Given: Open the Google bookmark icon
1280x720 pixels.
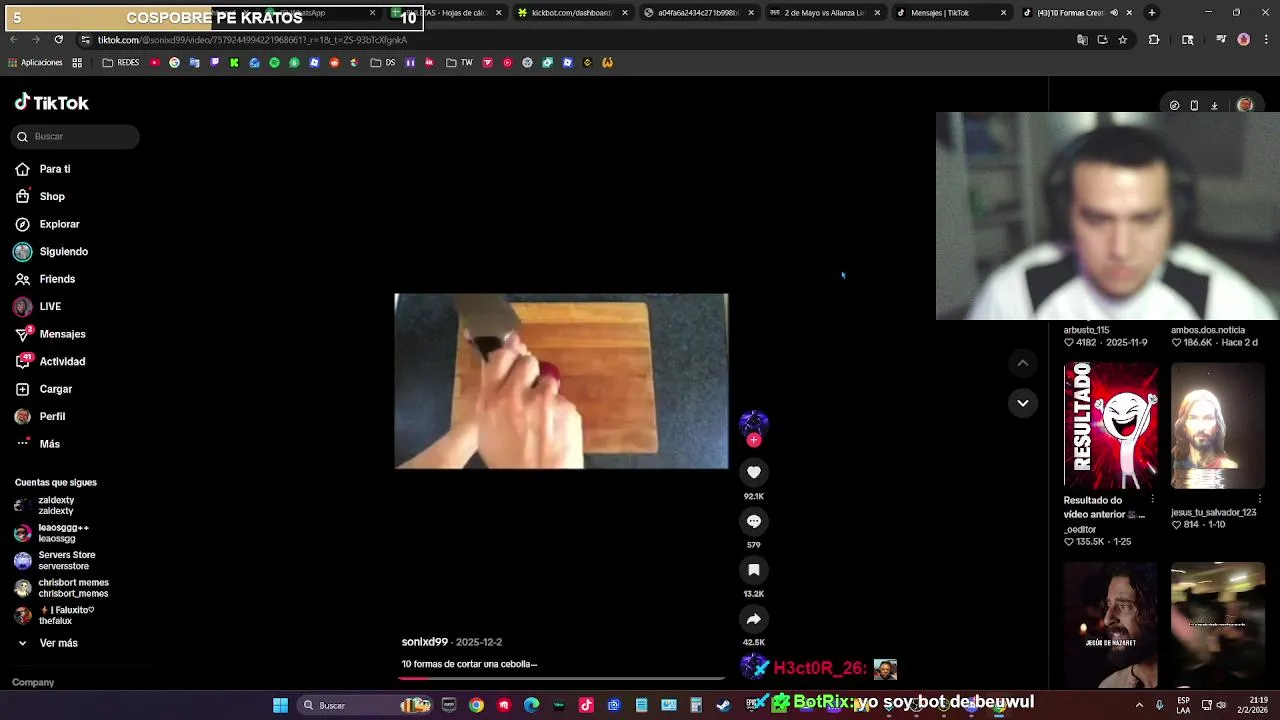Looking at the screenshot, I should tap(174, 62).
